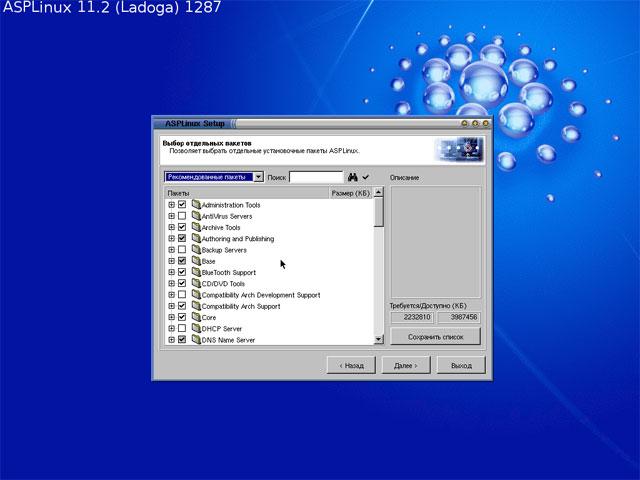This screenshot has height=480, width=640.
Task: Expand the AntiVirus Servers tree node
Action: click(171, 216)
